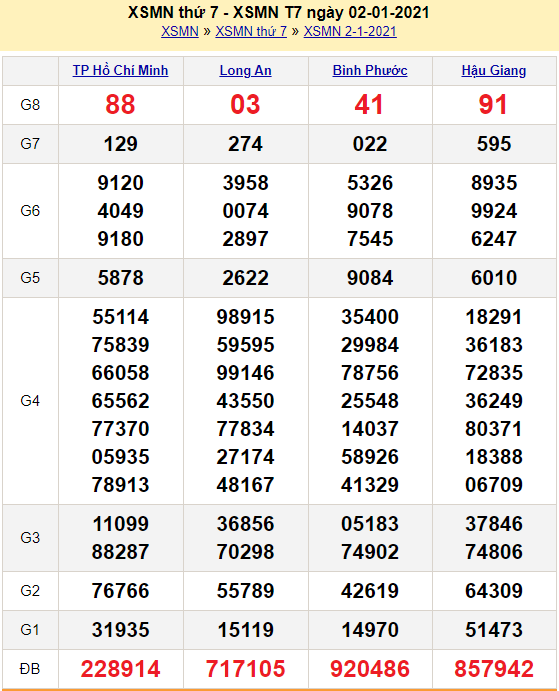The image size is (559, 691).
Task: Open the Bình Phước province link
Action: pyautogui.click(x=370, y=71)
